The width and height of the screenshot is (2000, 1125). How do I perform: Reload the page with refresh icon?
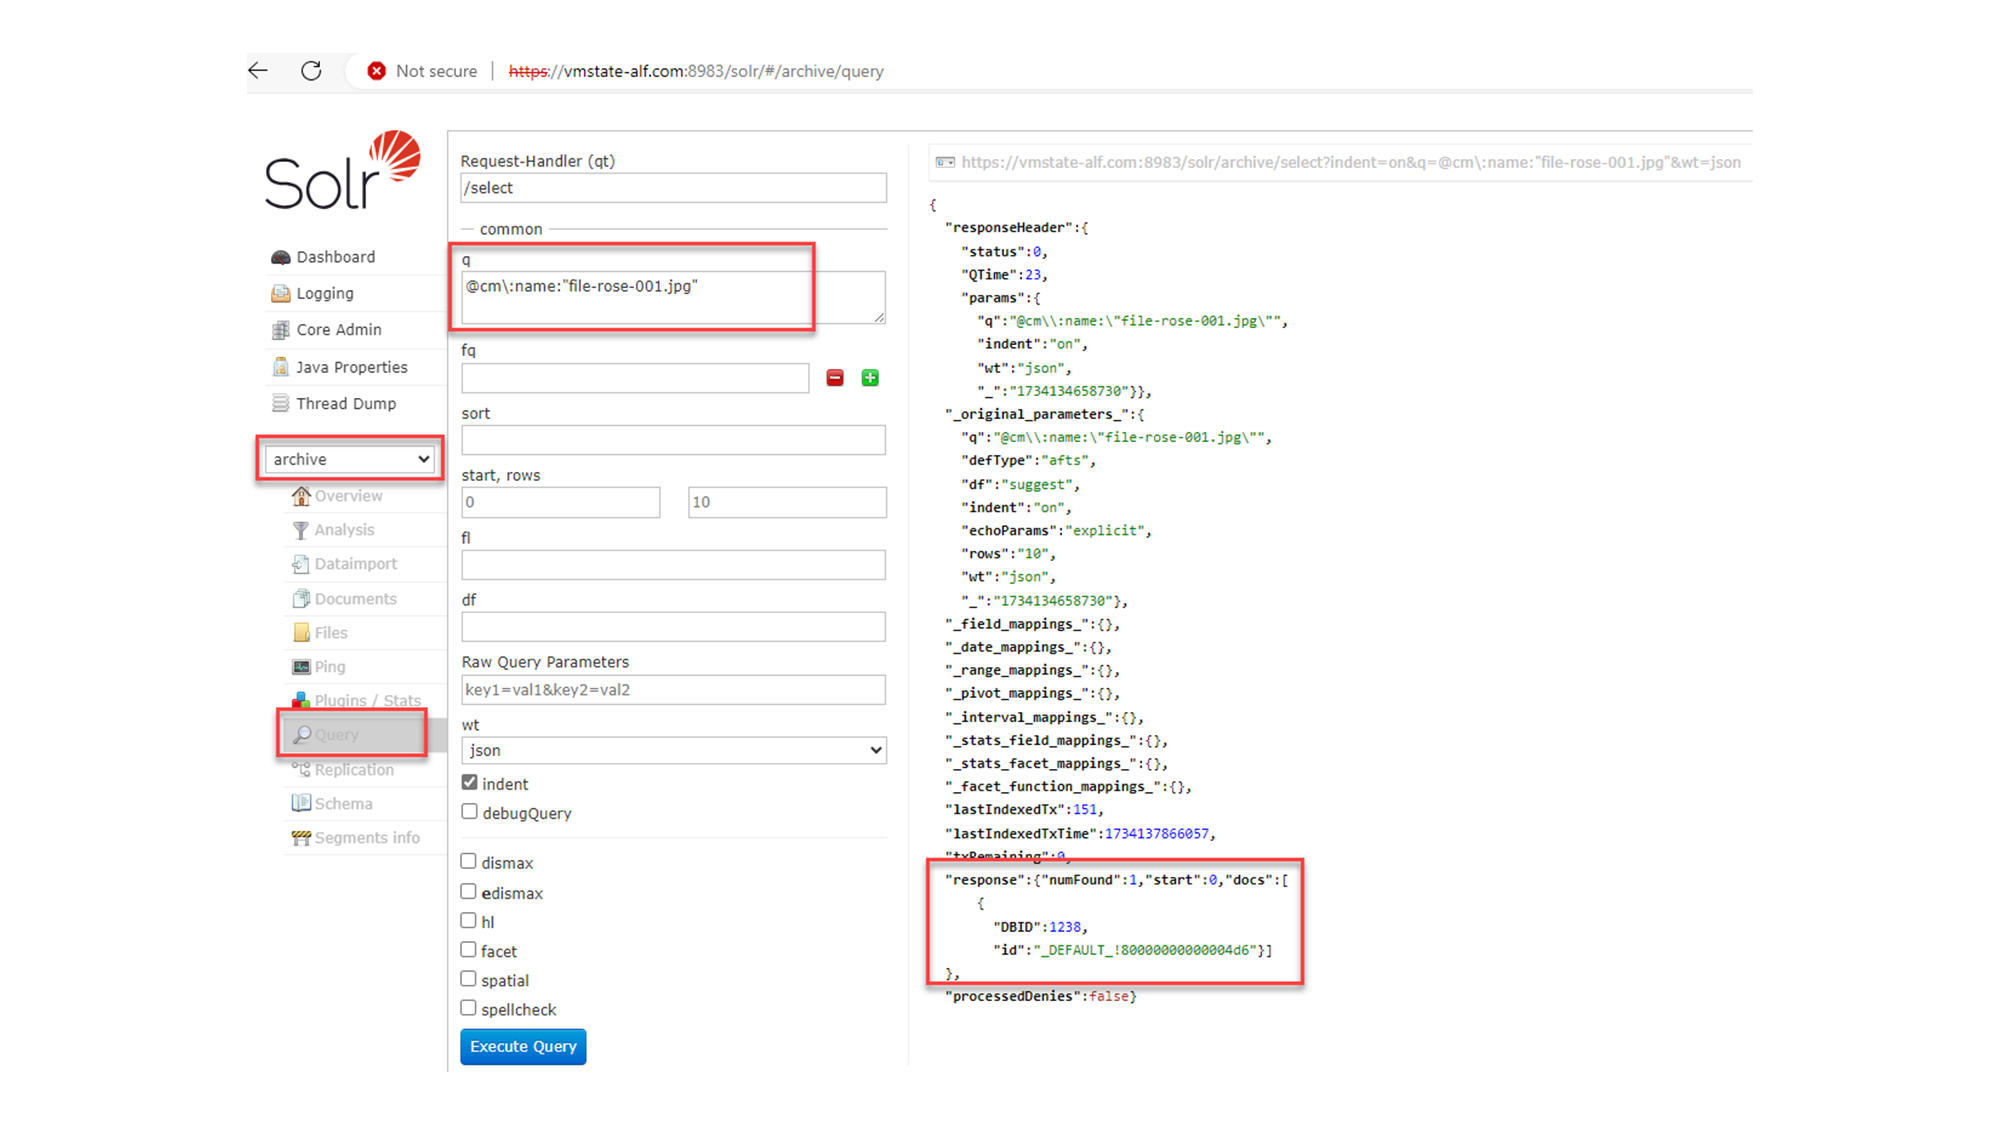(x=311, y=70)
